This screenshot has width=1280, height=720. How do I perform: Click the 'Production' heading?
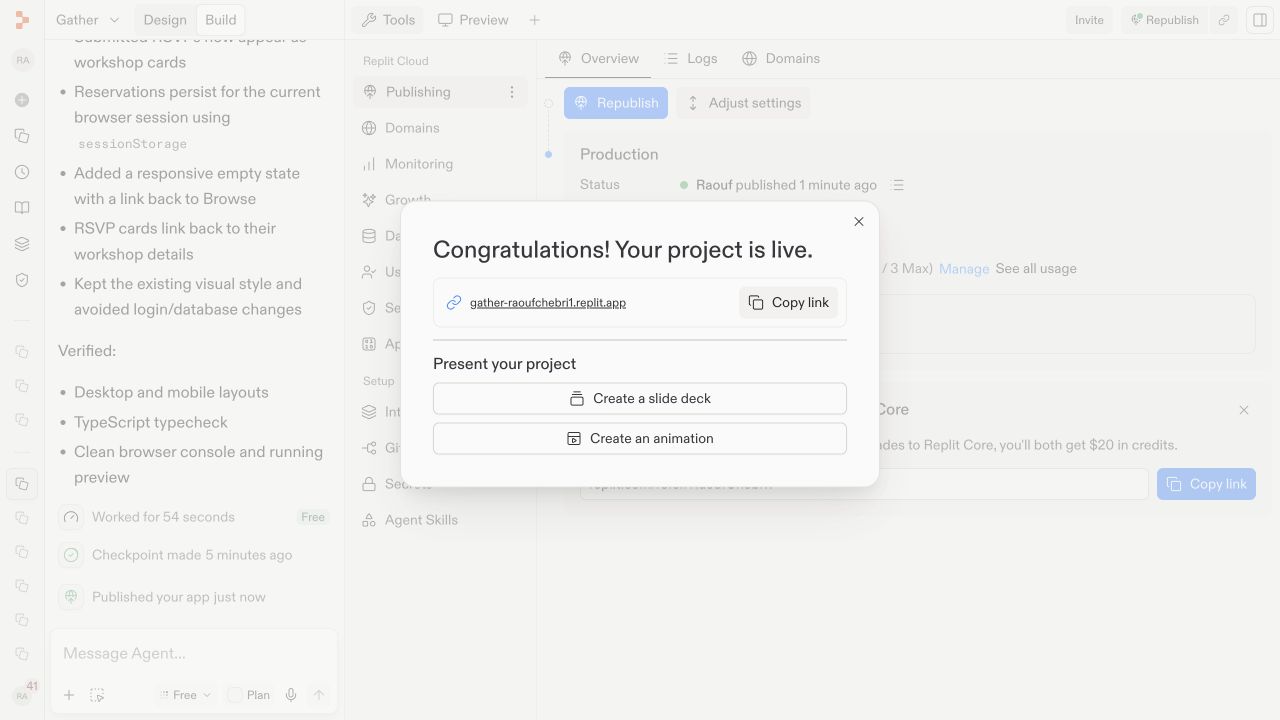(619, 154)
